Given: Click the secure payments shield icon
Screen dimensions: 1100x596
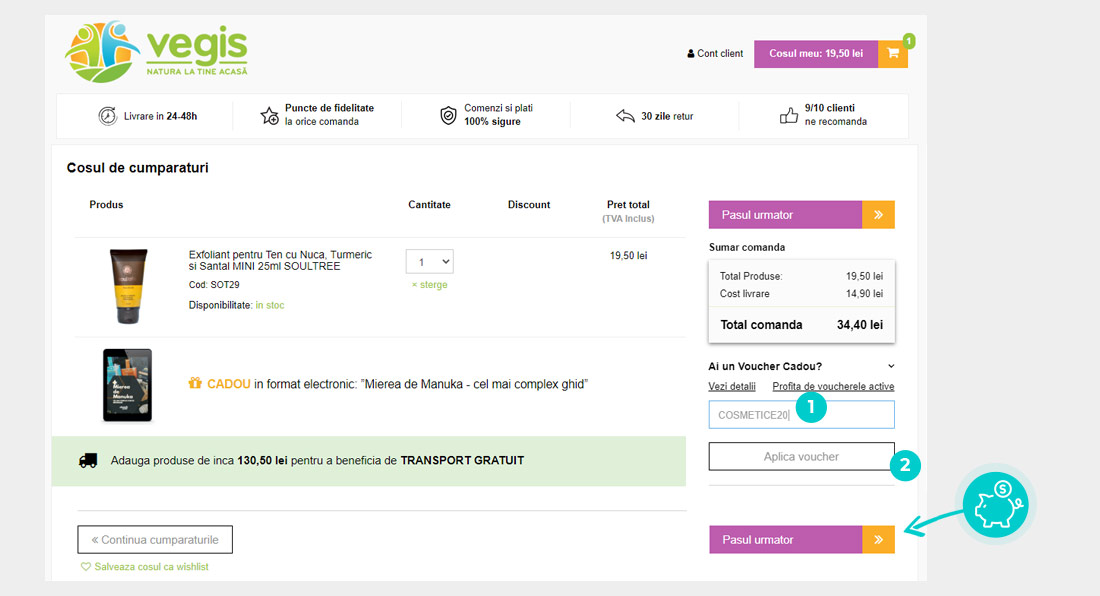Looking at the screenshot, I should click(x=448, y=116).
